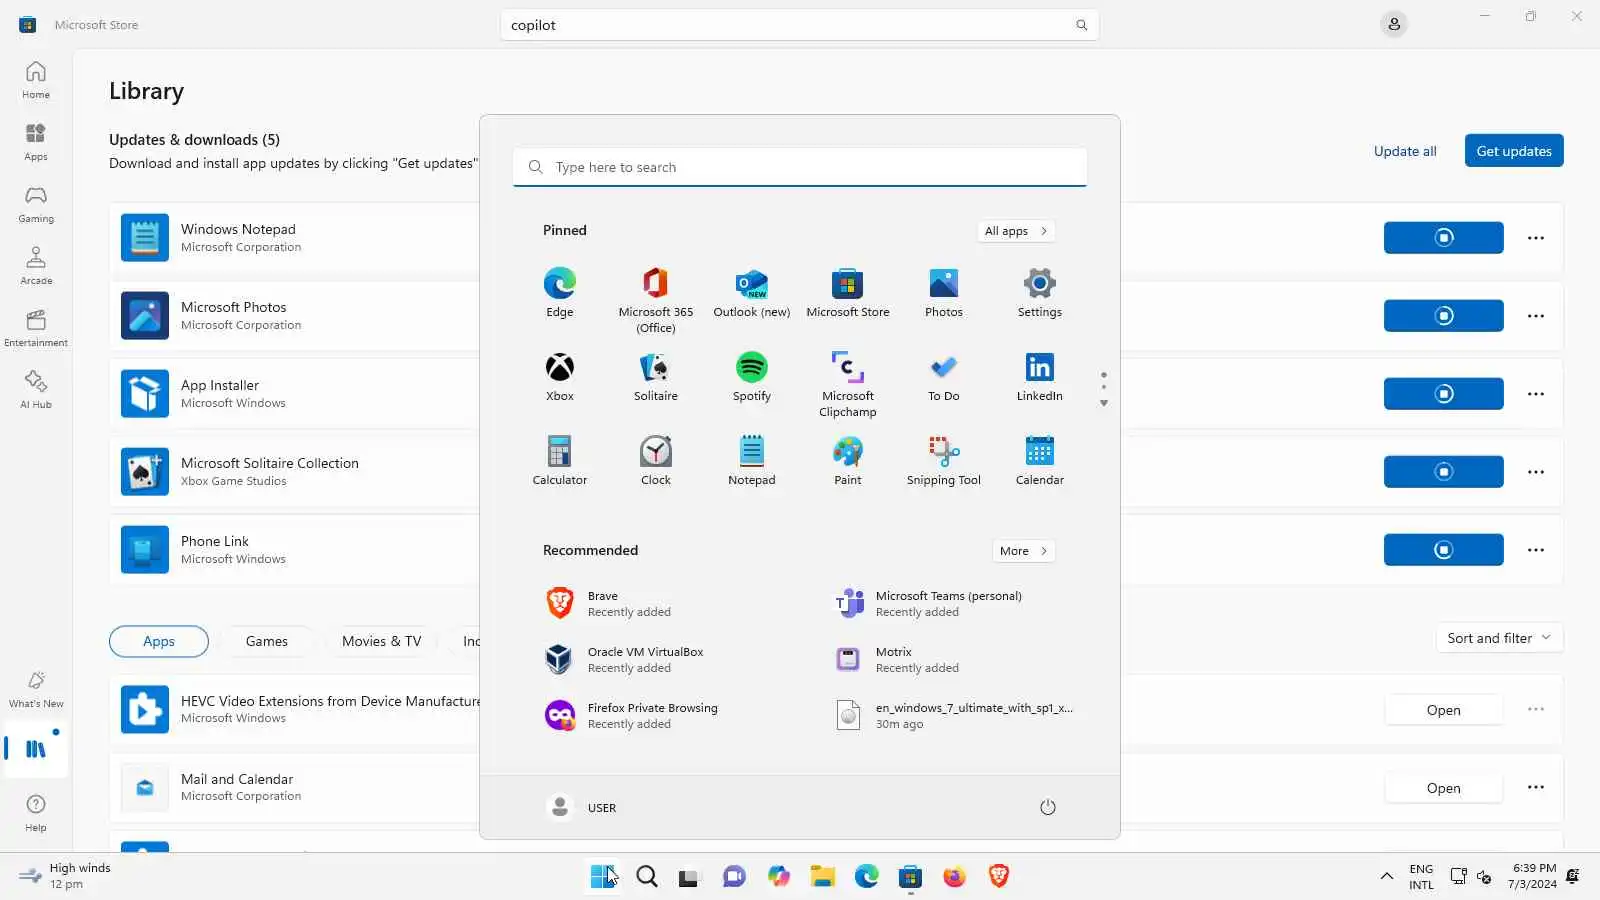Open Entertainment section in Store sidebar
The width and height of the screenshot is (1600, 900).
coord(36,328)
